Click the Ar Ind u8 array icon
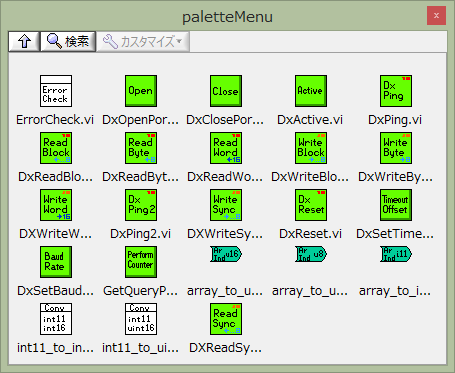The width and height of the screenshot is (455, 373). pos(311,254)
